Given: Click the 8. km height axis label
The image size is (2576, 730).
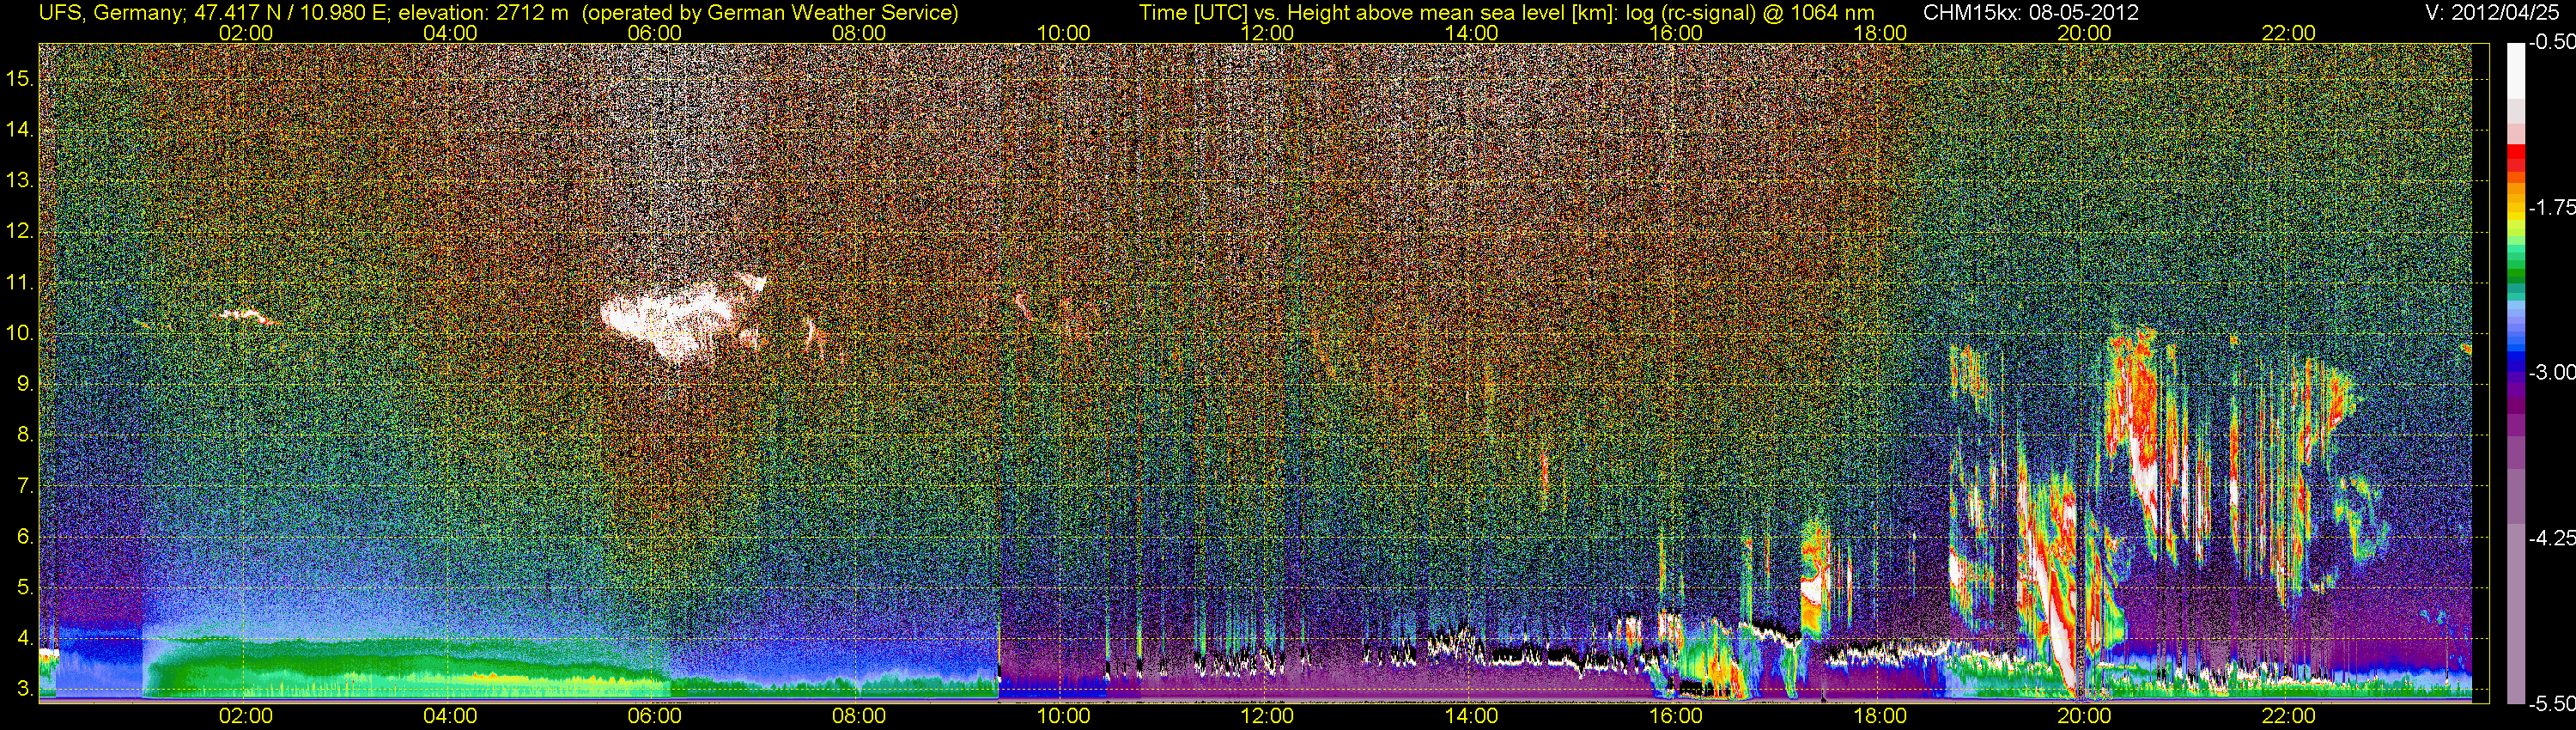Looking at the screenshot, I should point(26,435).
